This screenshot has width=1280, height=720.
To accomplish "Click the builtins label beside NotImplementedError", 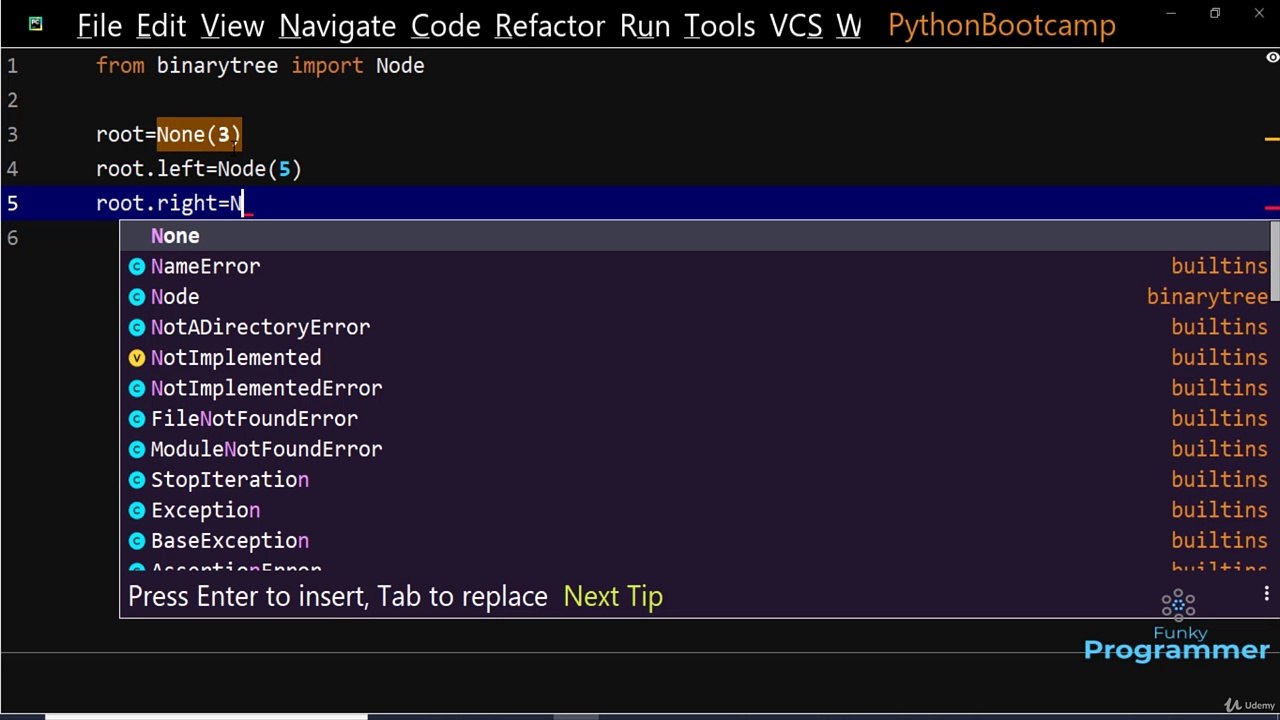I will click(x=1219, y=388).
